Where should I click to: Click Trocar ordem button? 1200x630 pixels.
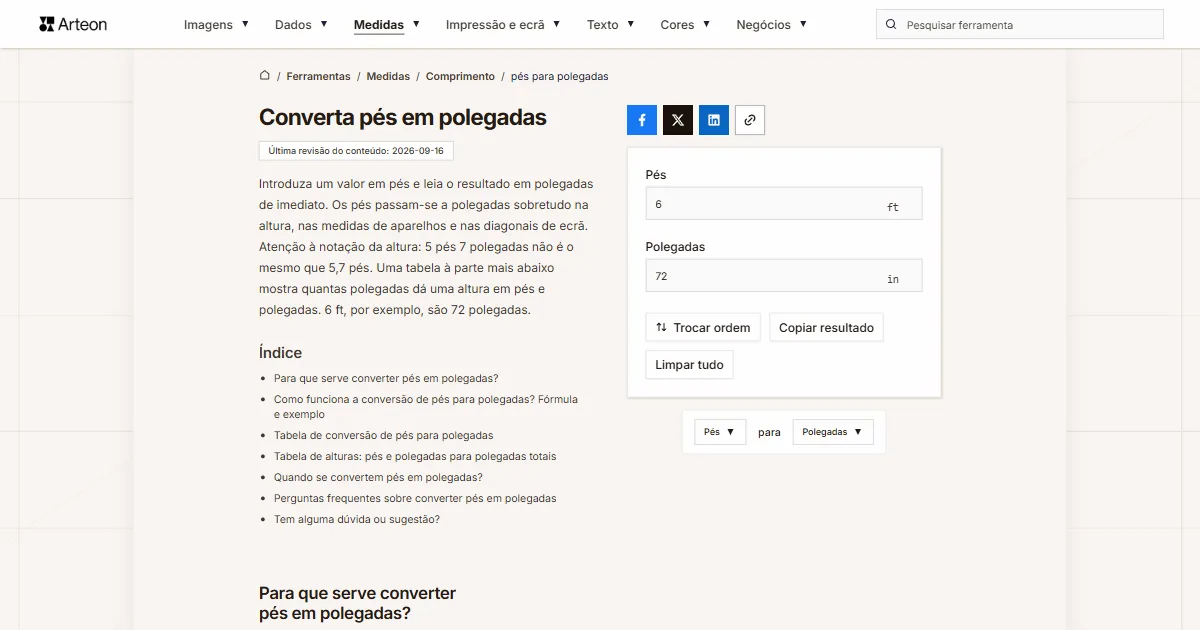703,328
